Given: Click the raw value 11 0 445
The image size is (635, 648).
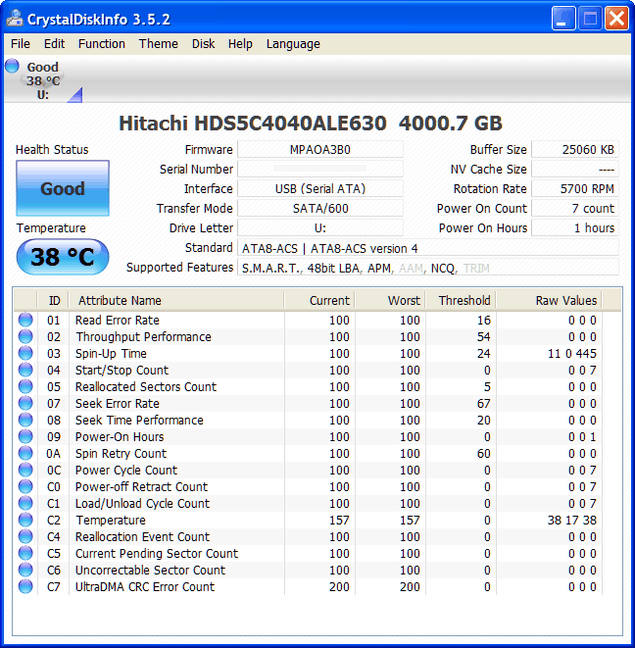Looking at the screenshot, I should (572, 353).
